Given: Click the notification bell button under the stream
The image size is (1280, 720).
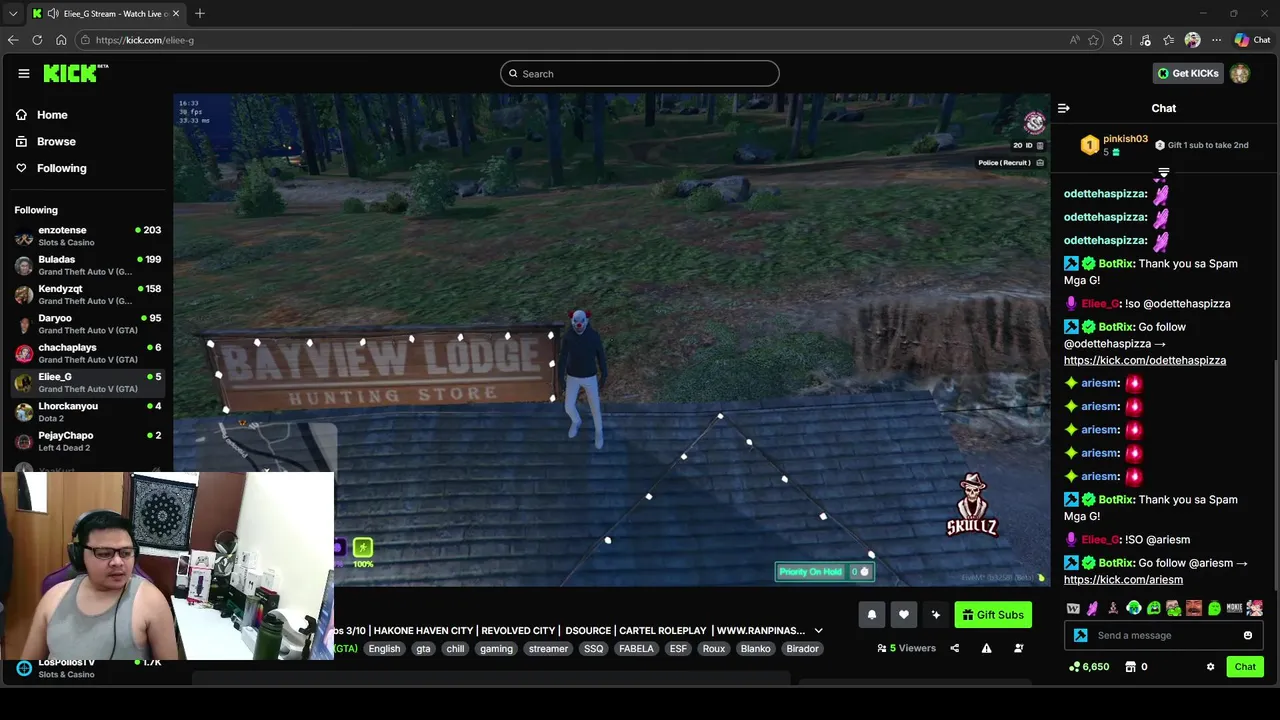Looking at the screenshot, I should point(872,615).
